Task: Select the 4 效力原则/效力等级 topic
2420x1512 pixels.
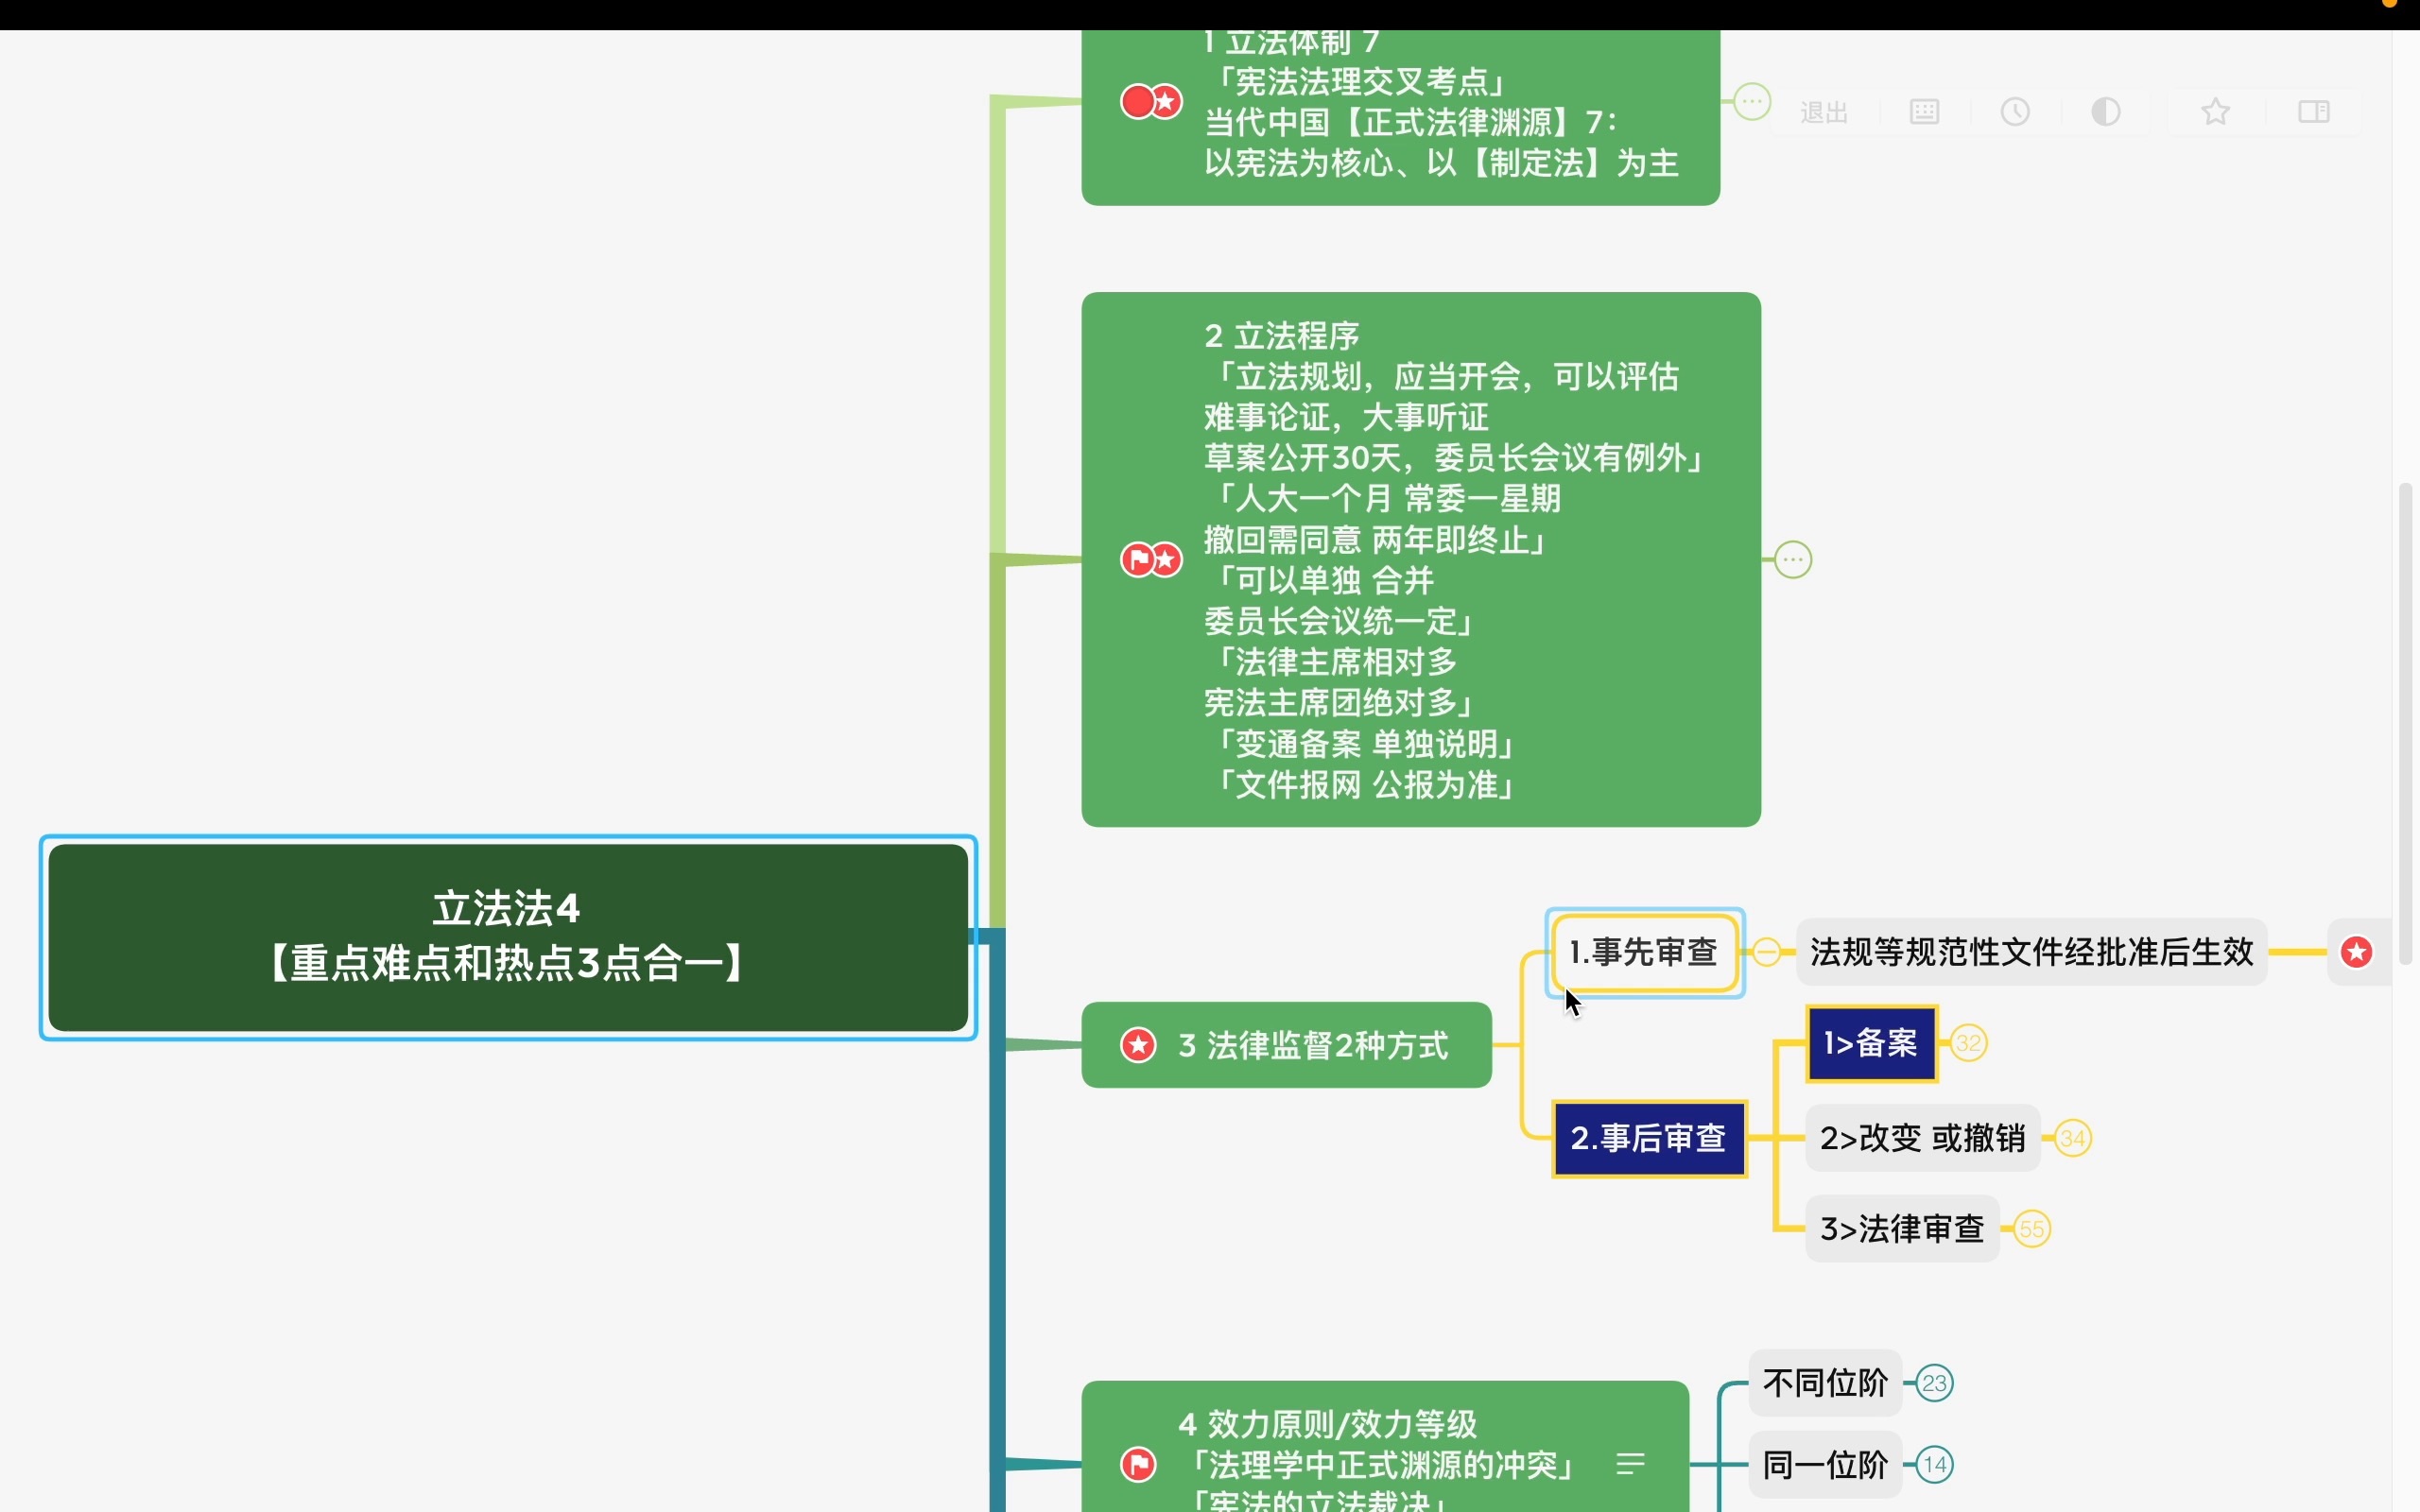Action: [1385, 1447]
